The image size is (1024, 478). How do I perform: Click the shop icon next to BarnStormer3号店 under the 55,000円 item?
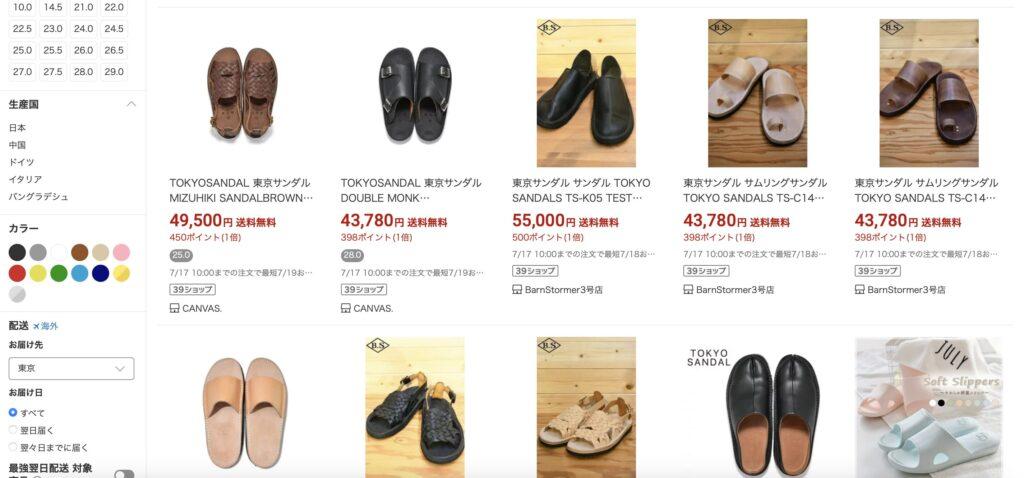click(517, 289)
